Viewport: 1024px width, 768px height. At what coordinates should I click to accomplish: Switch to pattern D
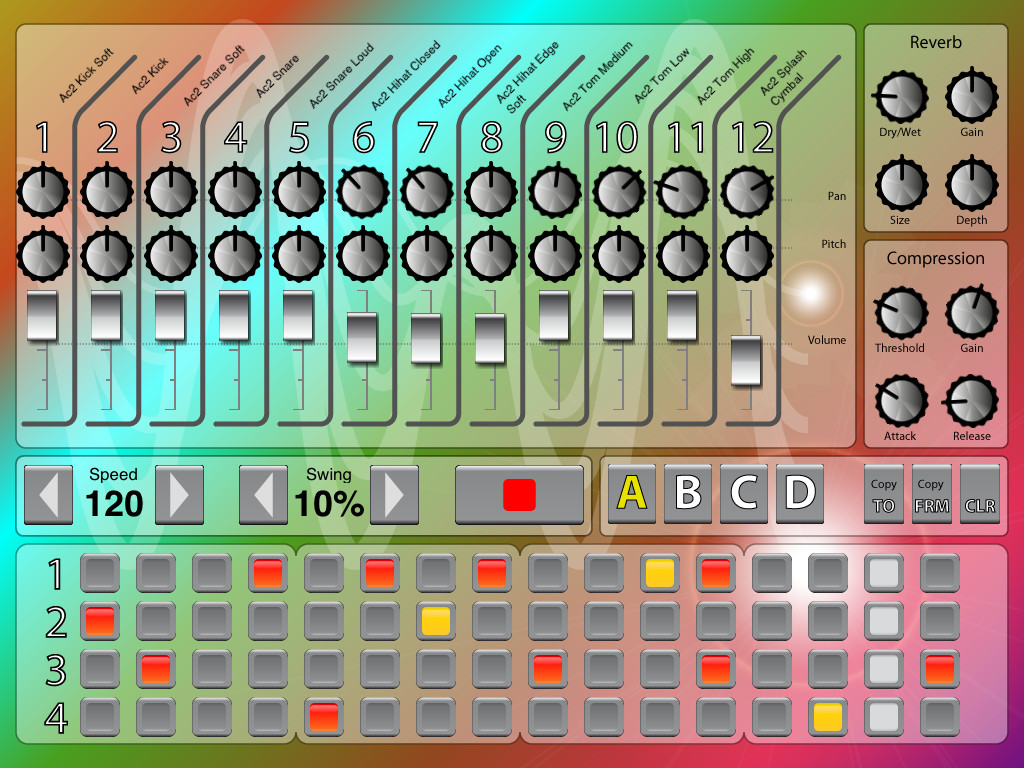click(800, 494)
